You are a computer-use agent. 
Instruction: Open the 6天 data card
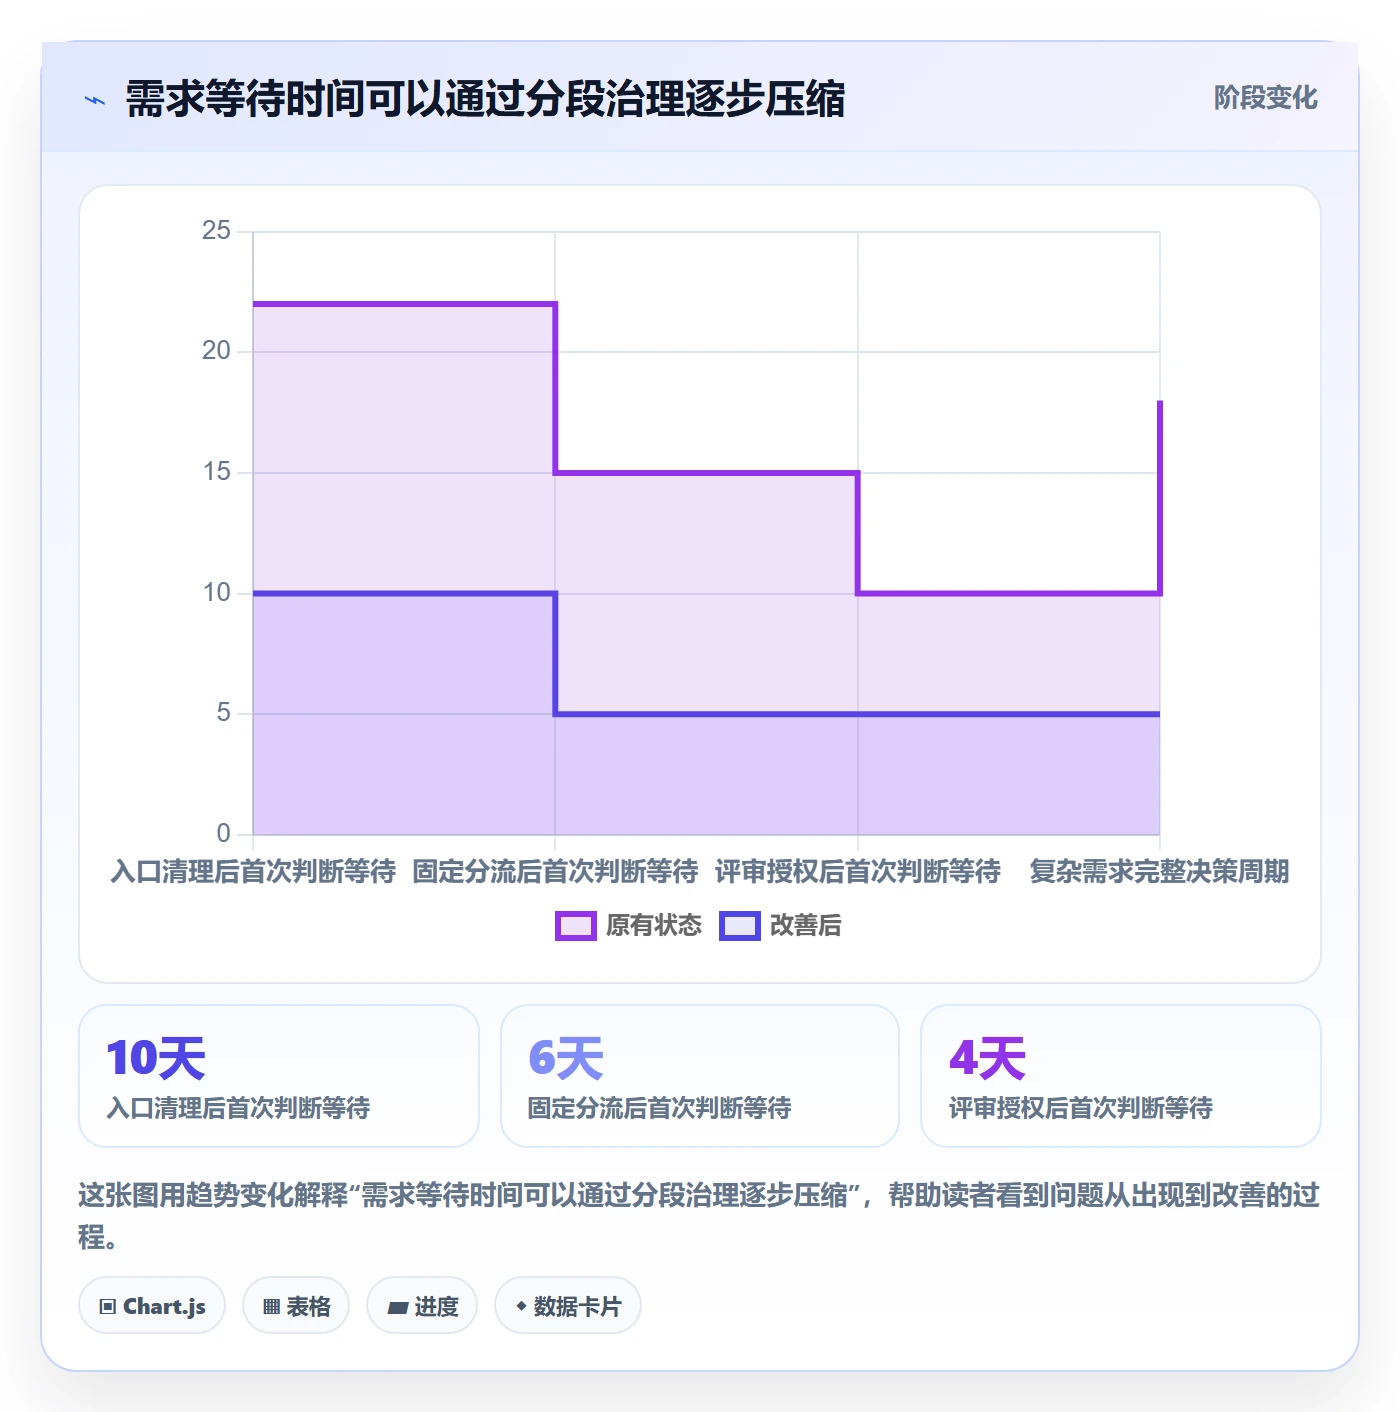click(x=700, y=1076)
